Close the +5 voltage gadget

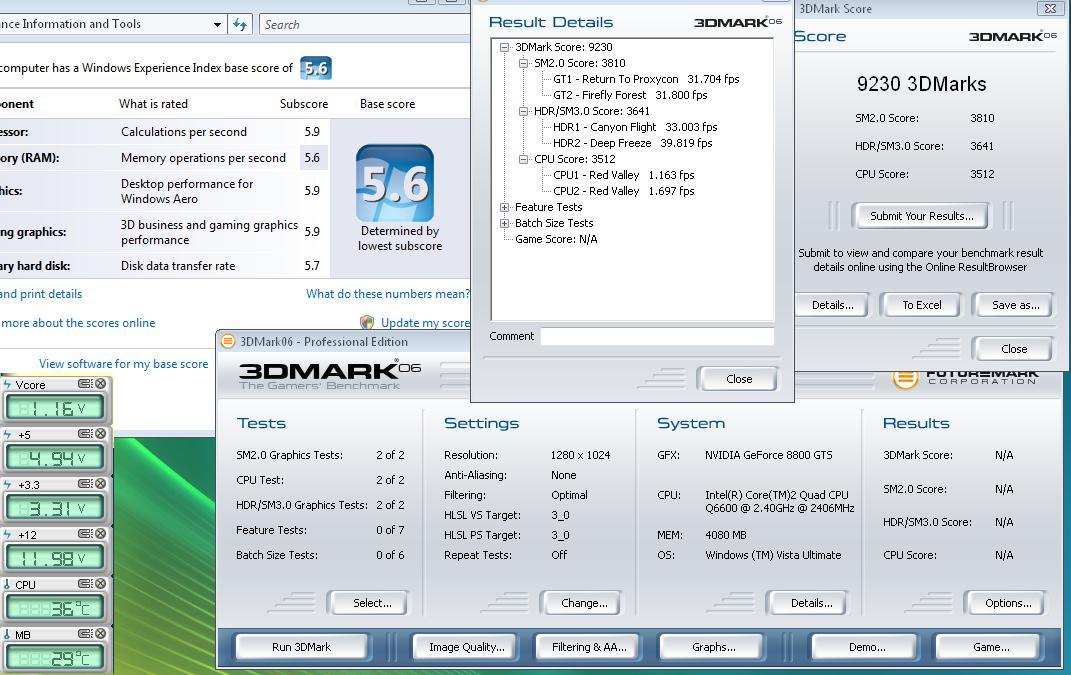pos(100,434)
